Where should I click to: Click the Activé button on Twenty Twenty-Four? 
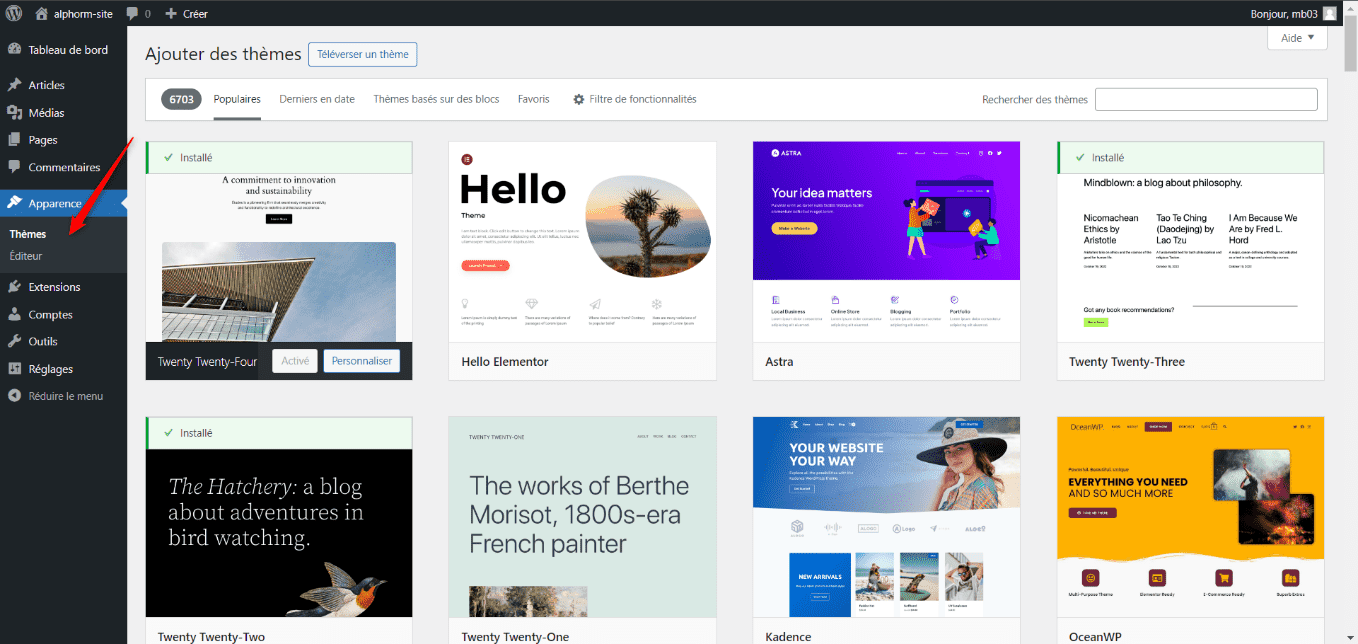tap(295, 361)
